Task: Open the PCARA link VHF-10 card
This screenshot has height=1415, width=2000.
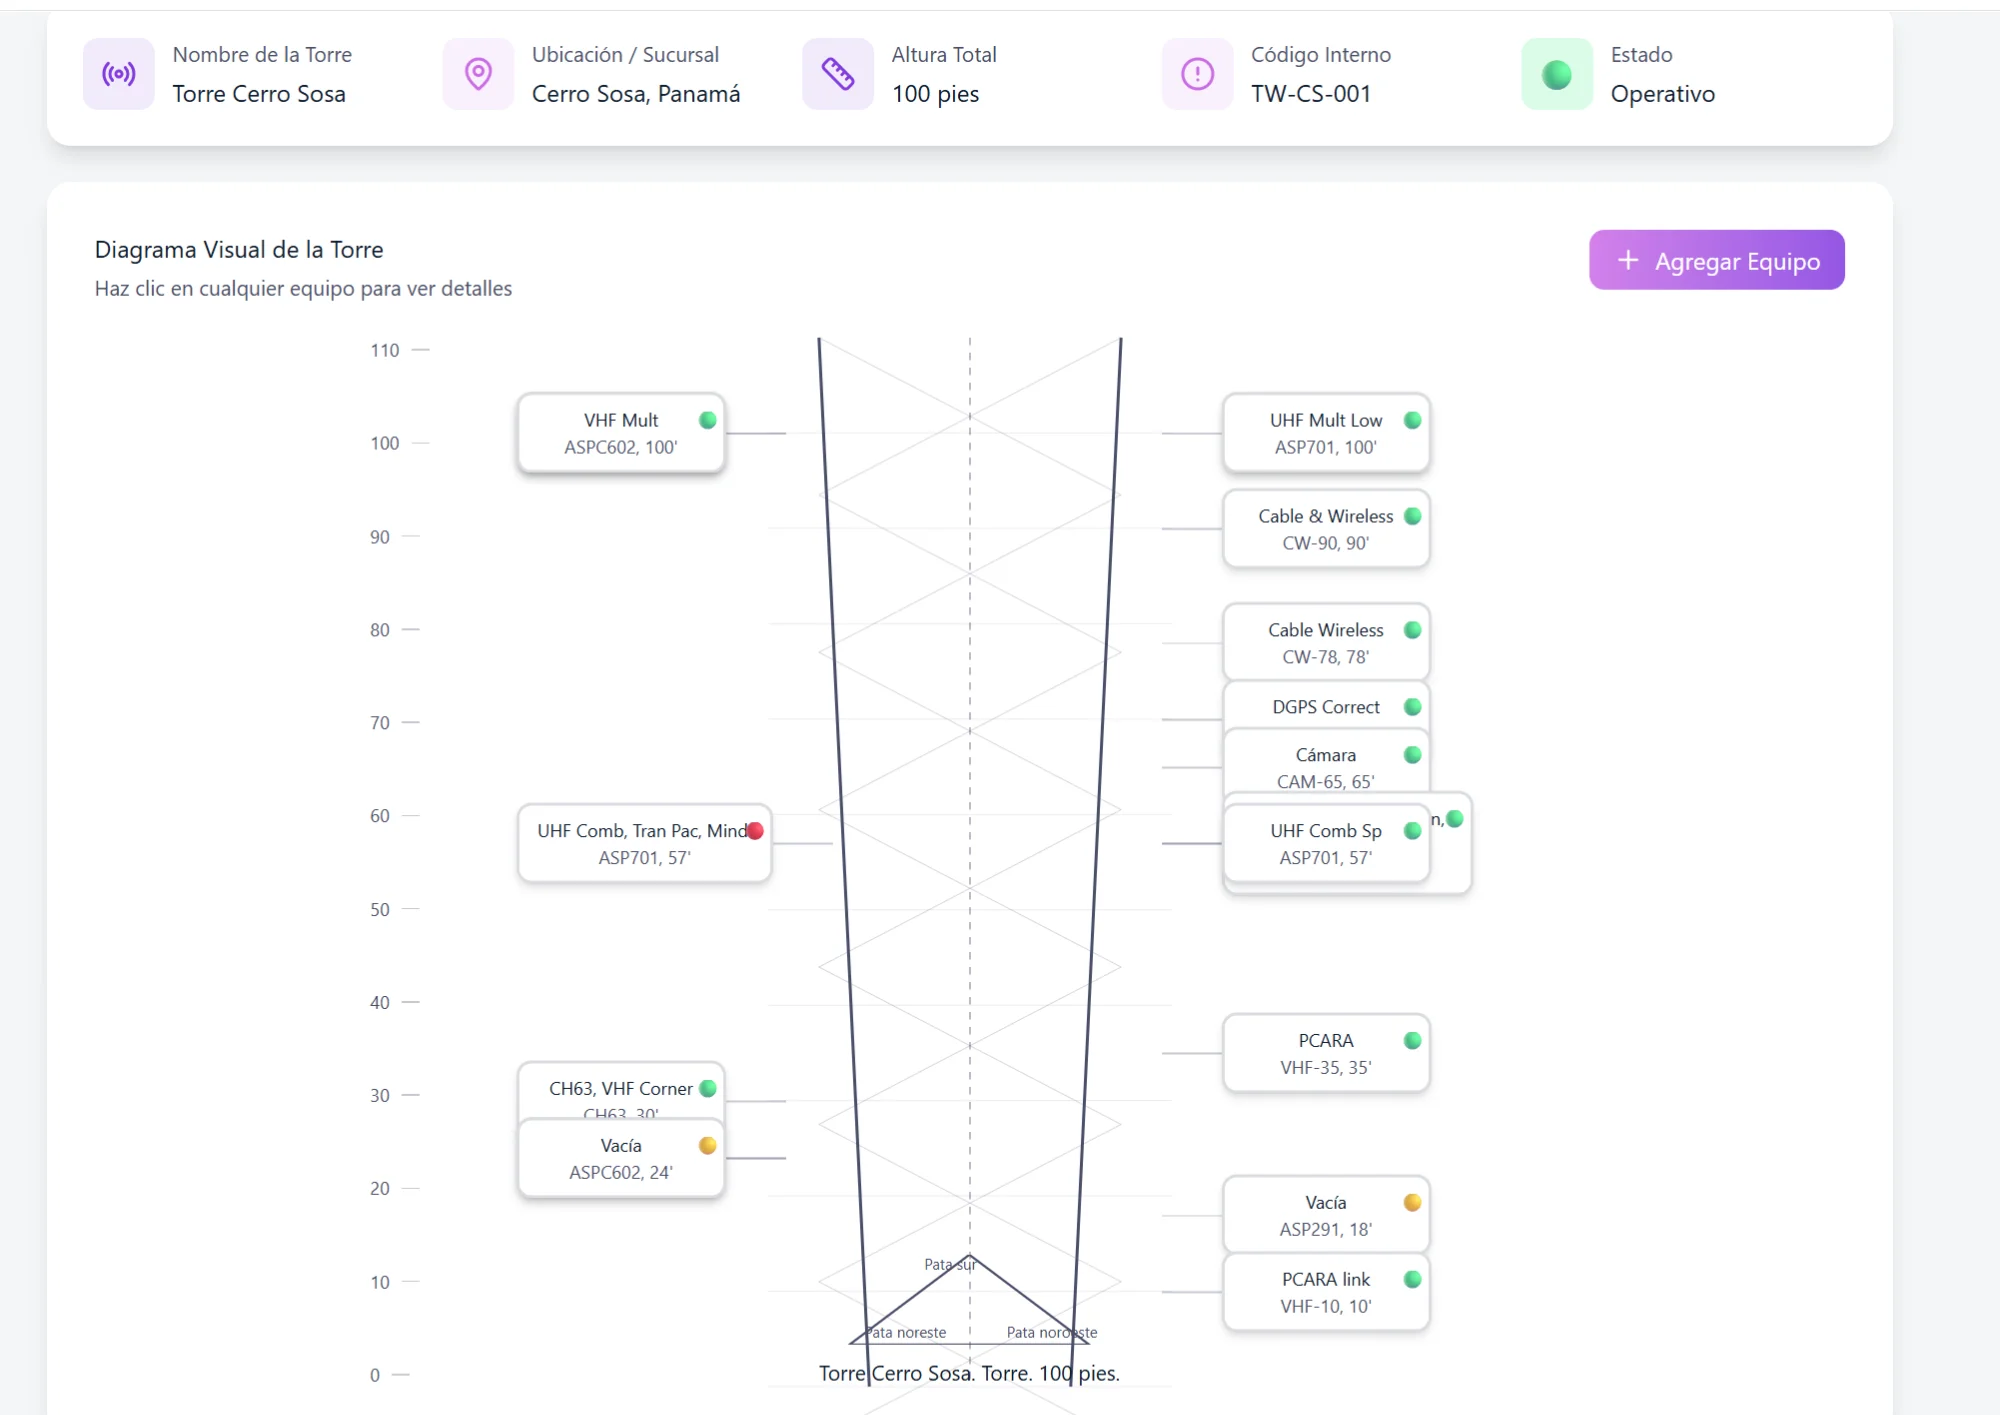Action: click(x=1325, y=1293)
